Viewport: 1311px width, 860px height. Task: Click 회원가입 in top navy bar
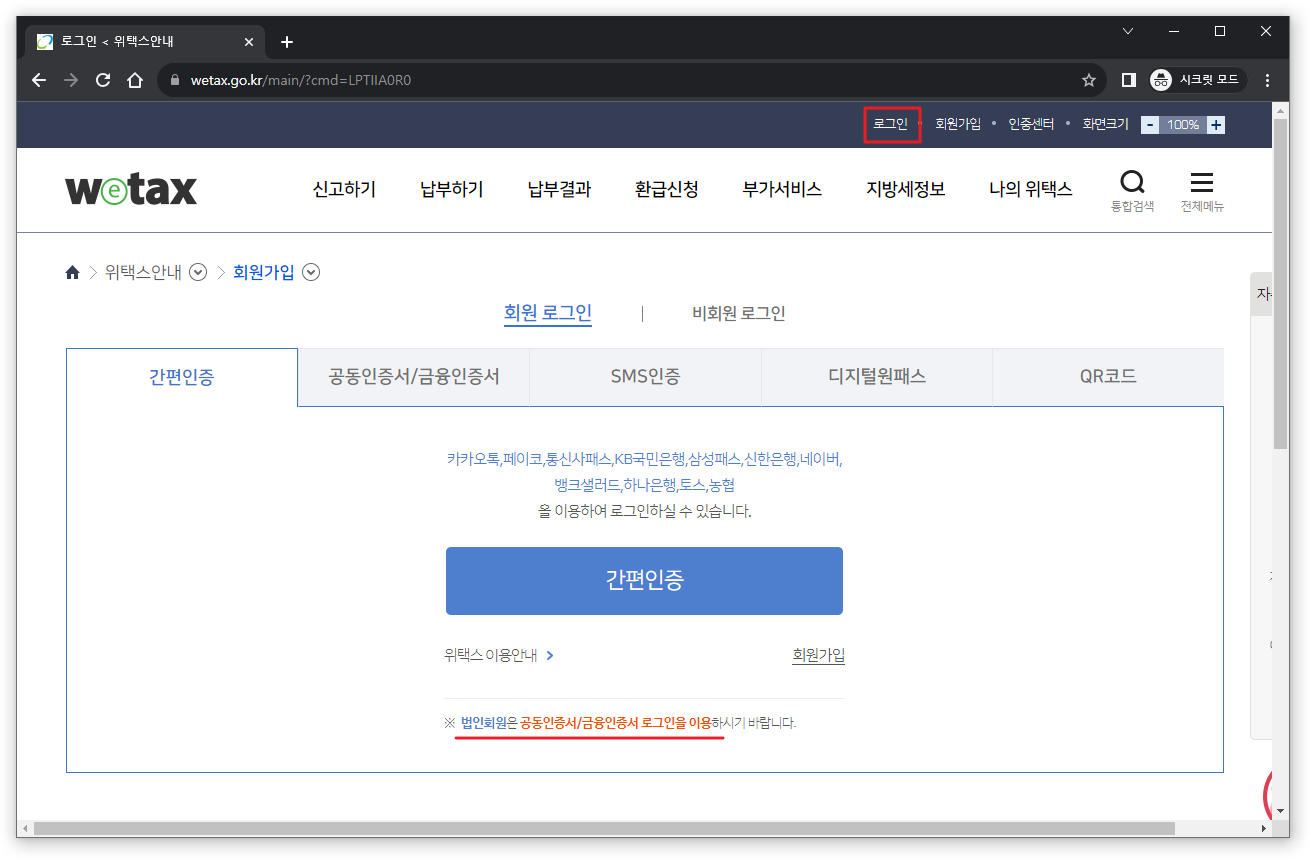pyautogui.click(x=958, y=124)
